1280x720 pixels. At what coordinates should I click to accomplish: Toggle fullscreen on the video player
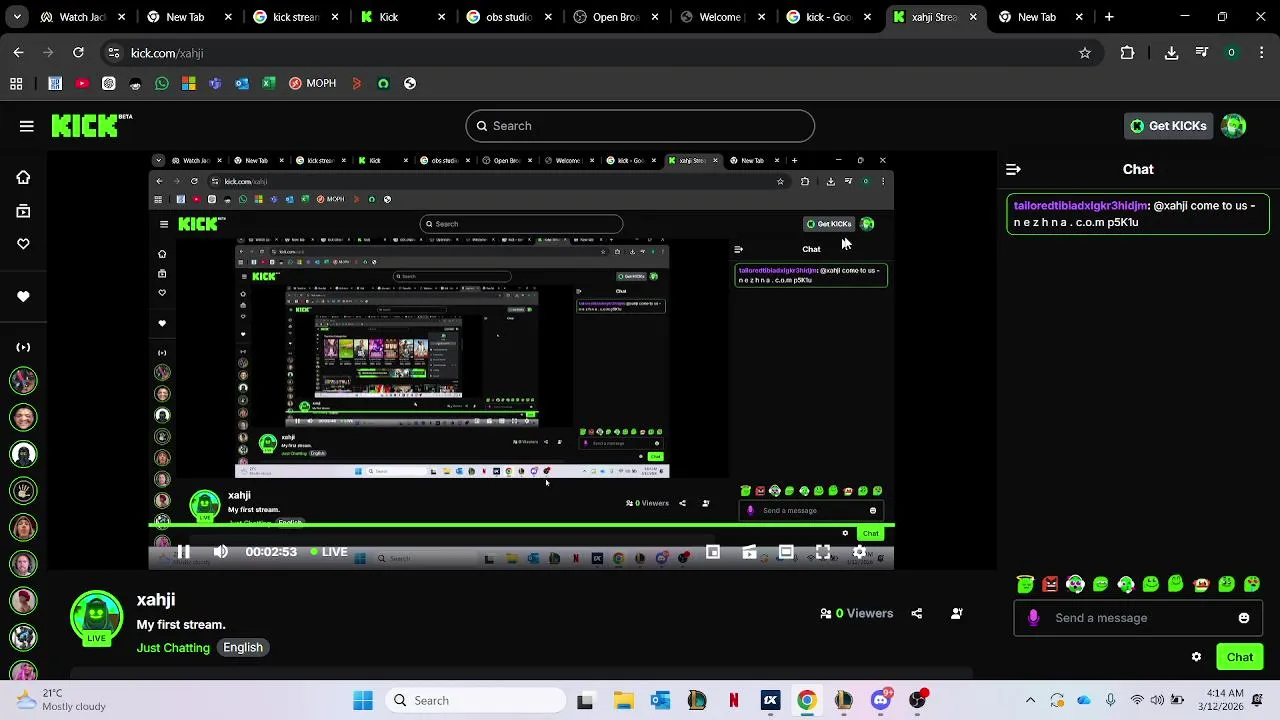823,552
